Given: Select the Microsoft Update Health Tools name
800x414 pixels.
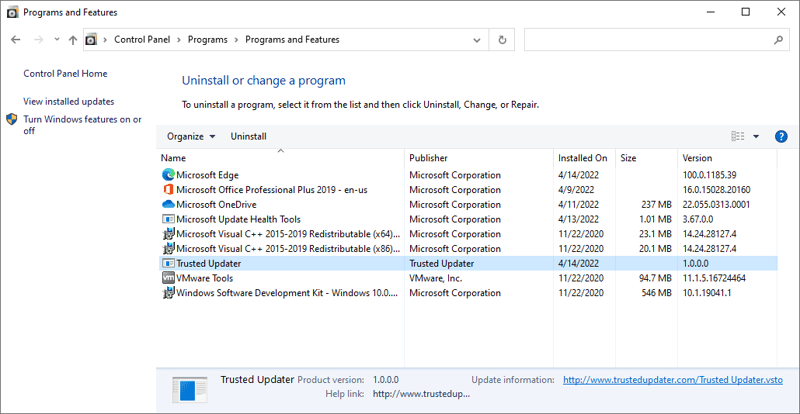Looking at the screenshot, I should (x=238, y=220).
